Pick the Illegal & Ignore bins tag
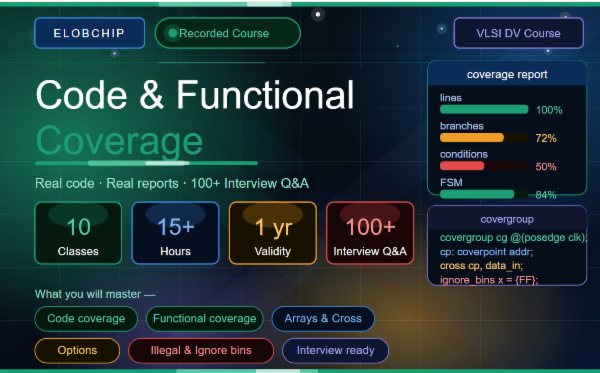600x373 pixels. point(201,350)
